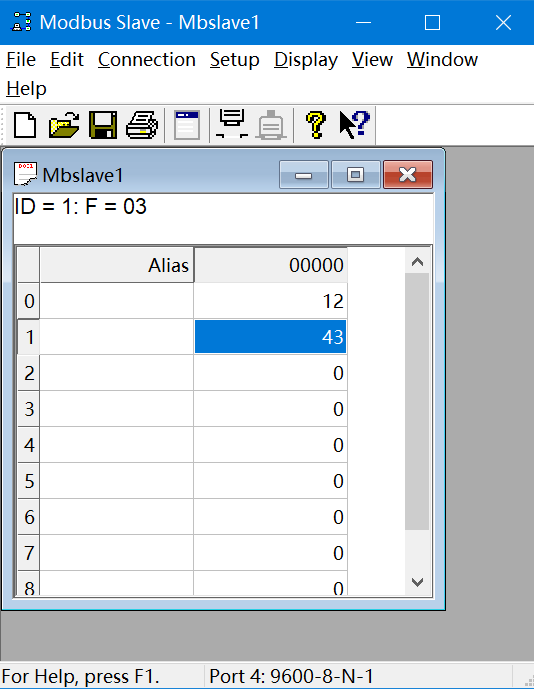Open the Display menu
The height and width of the screenshot is (689, 534).
pos(306,59)
